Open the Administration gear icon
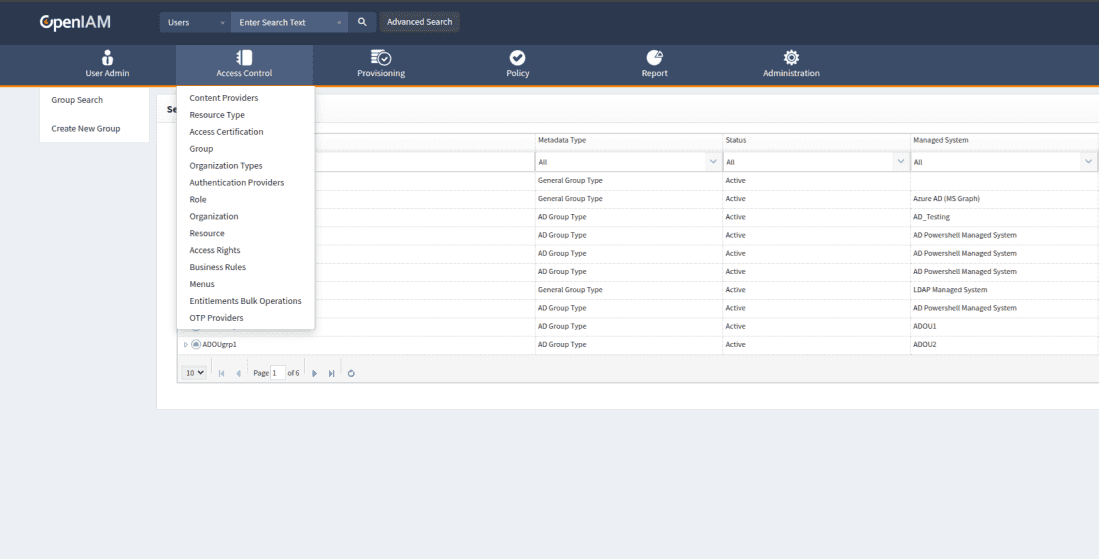Viewport: 1104px width, 559px height. tap(790, 58)
